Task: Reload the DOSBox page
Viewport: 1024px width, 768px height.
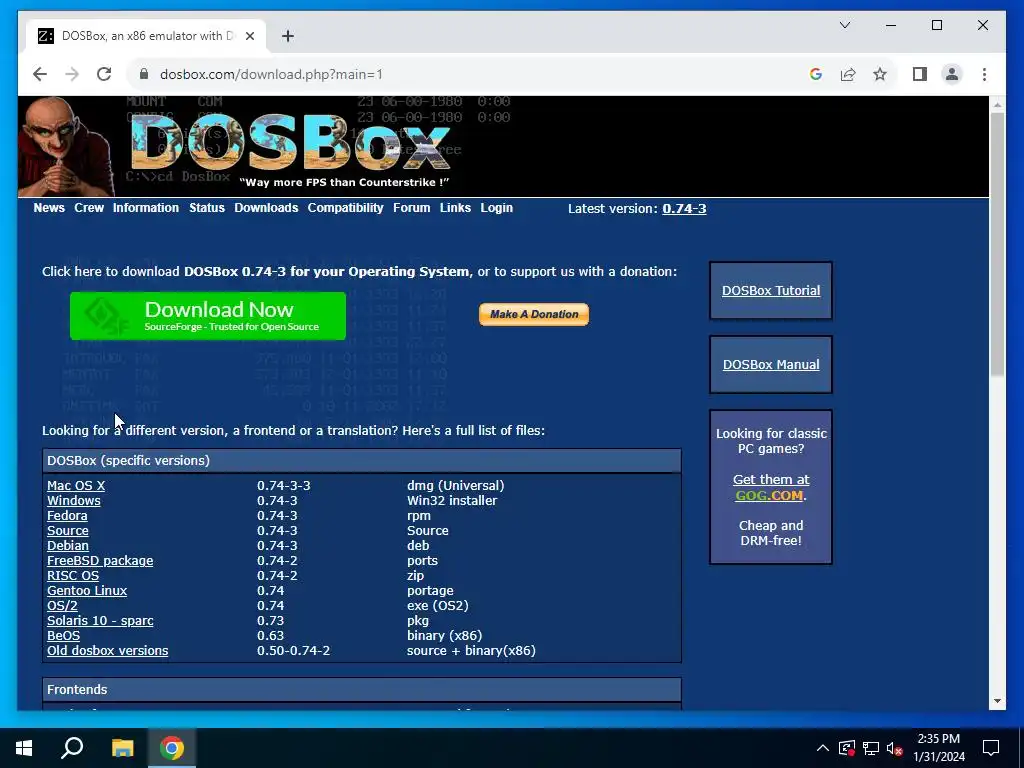Action: tap(104, 74)
